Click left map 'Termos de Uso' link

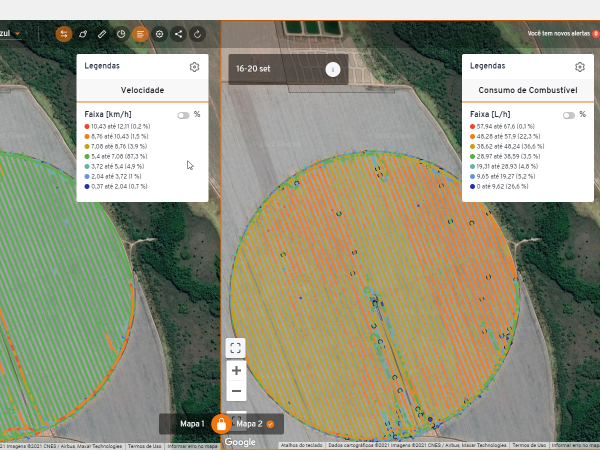coord(145,446)
